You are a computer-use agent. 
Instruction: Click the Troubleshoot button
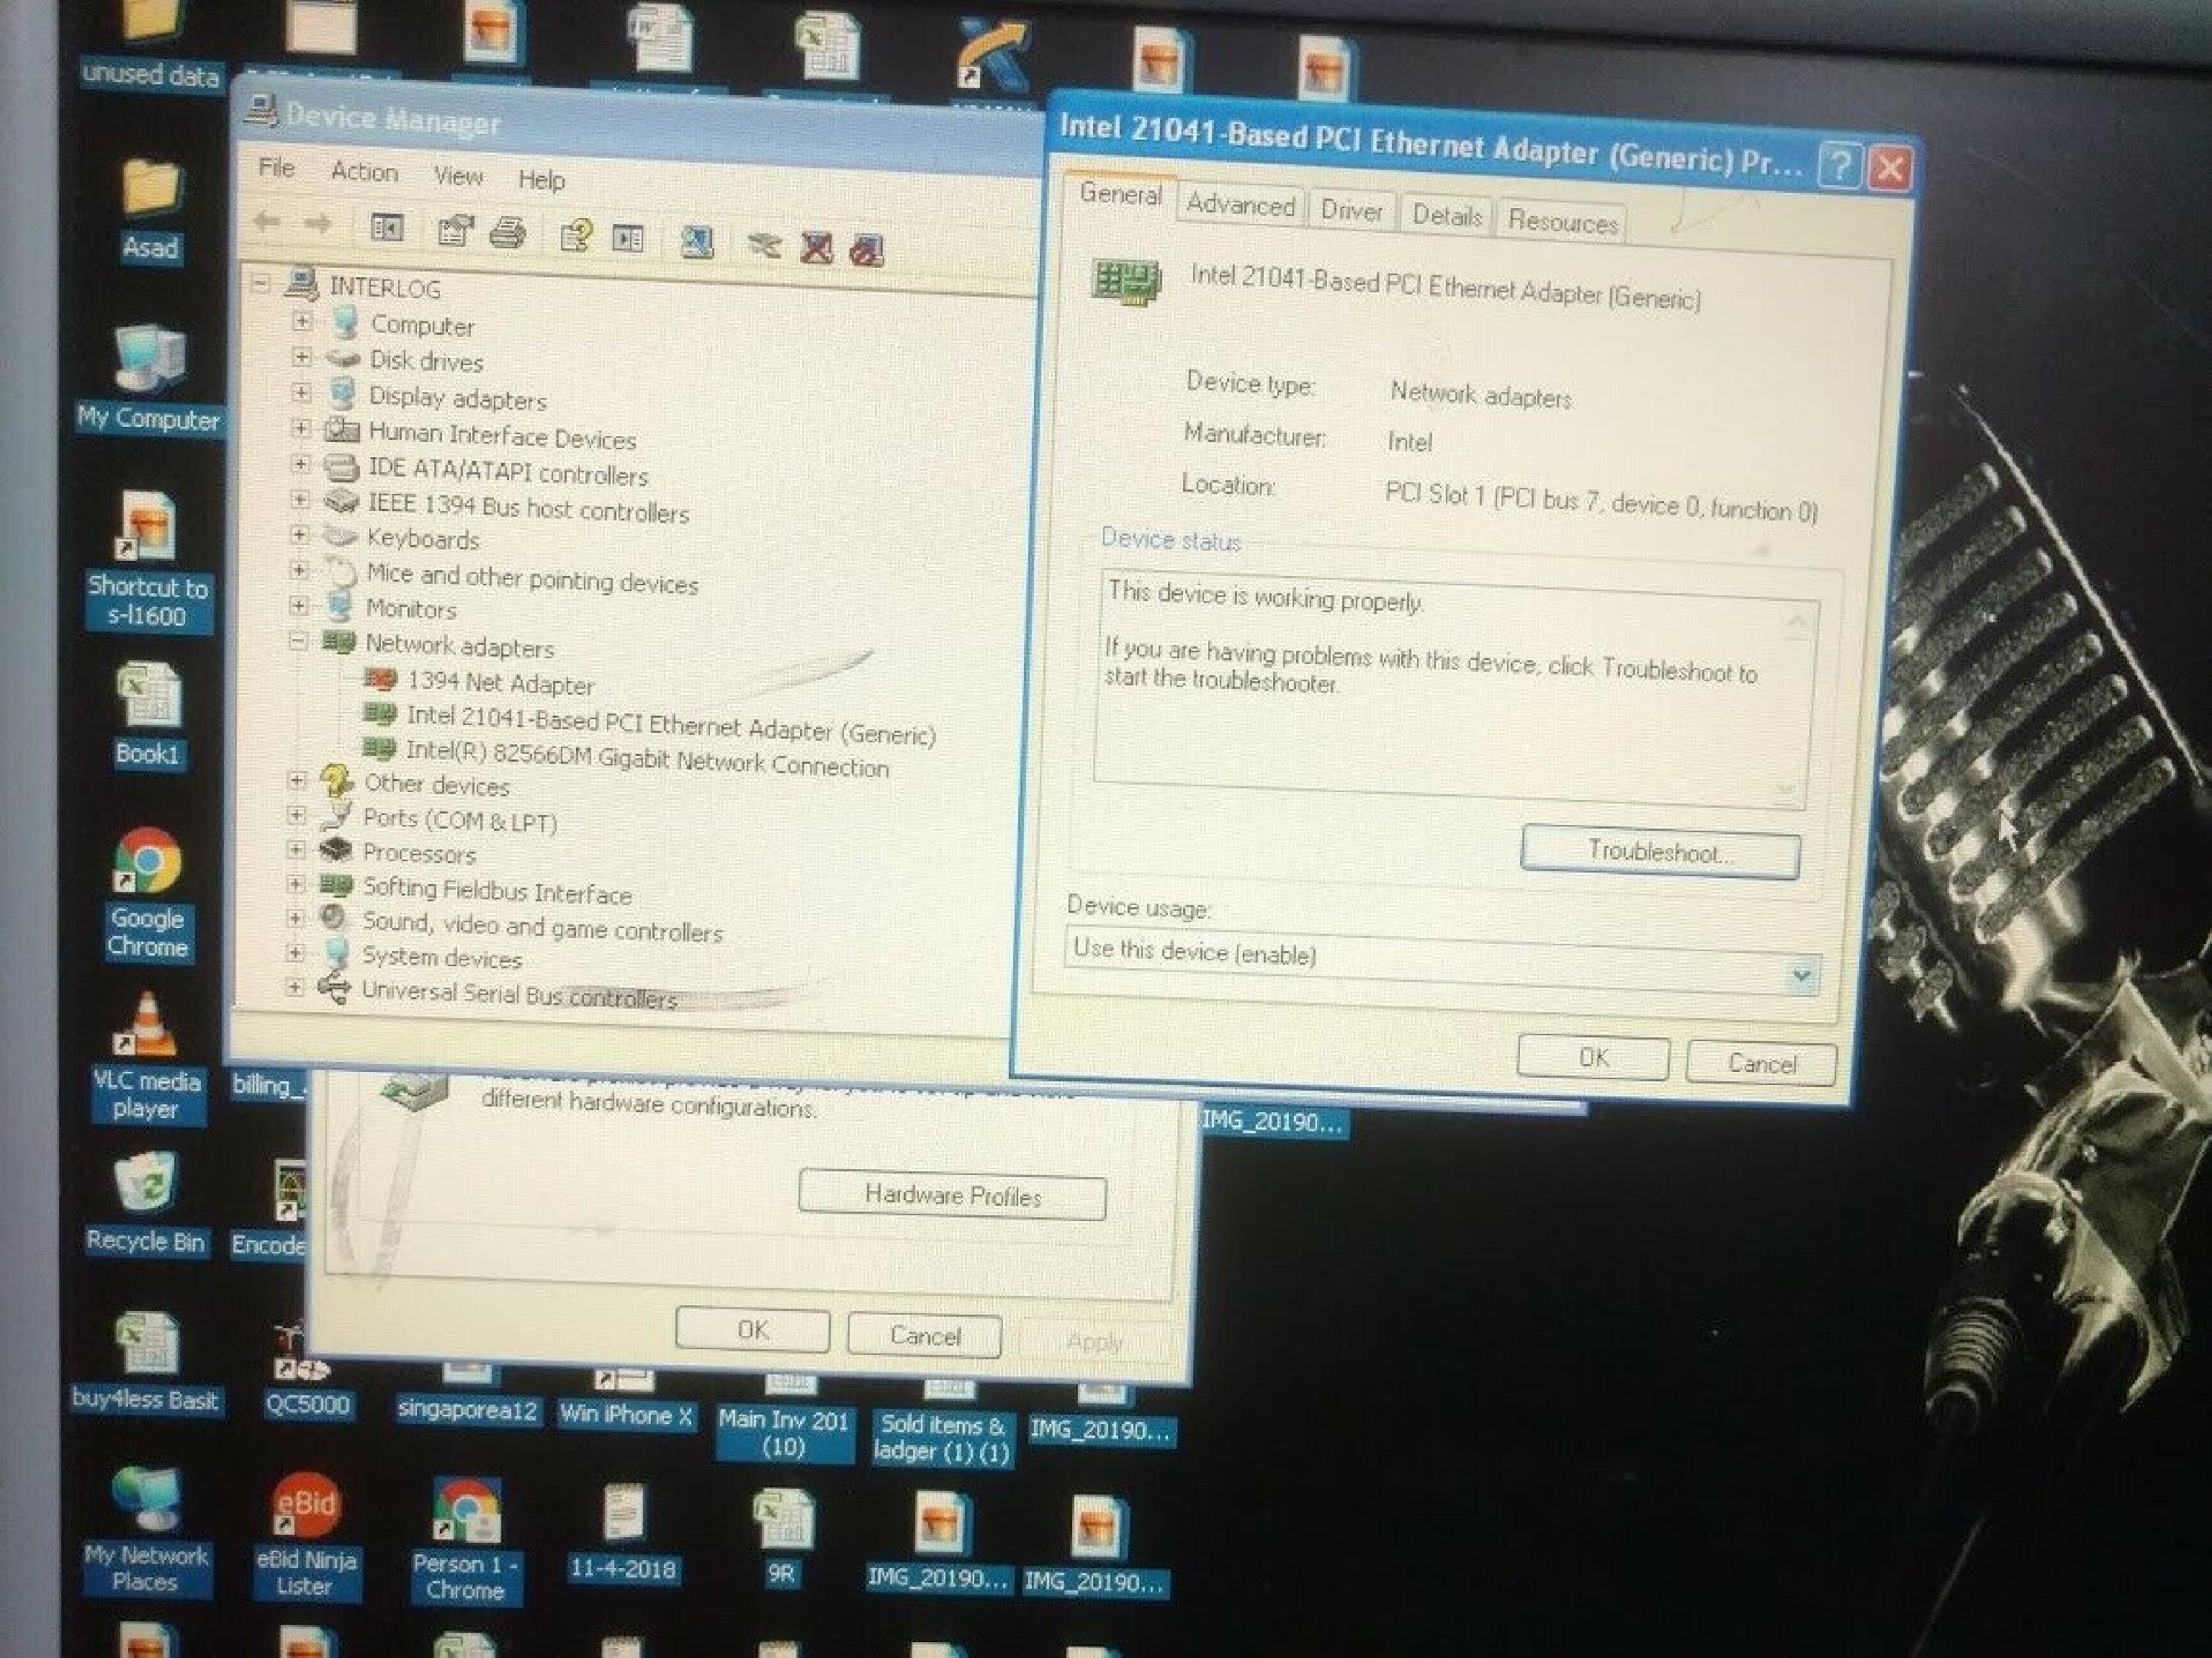tap(1660, 852)
